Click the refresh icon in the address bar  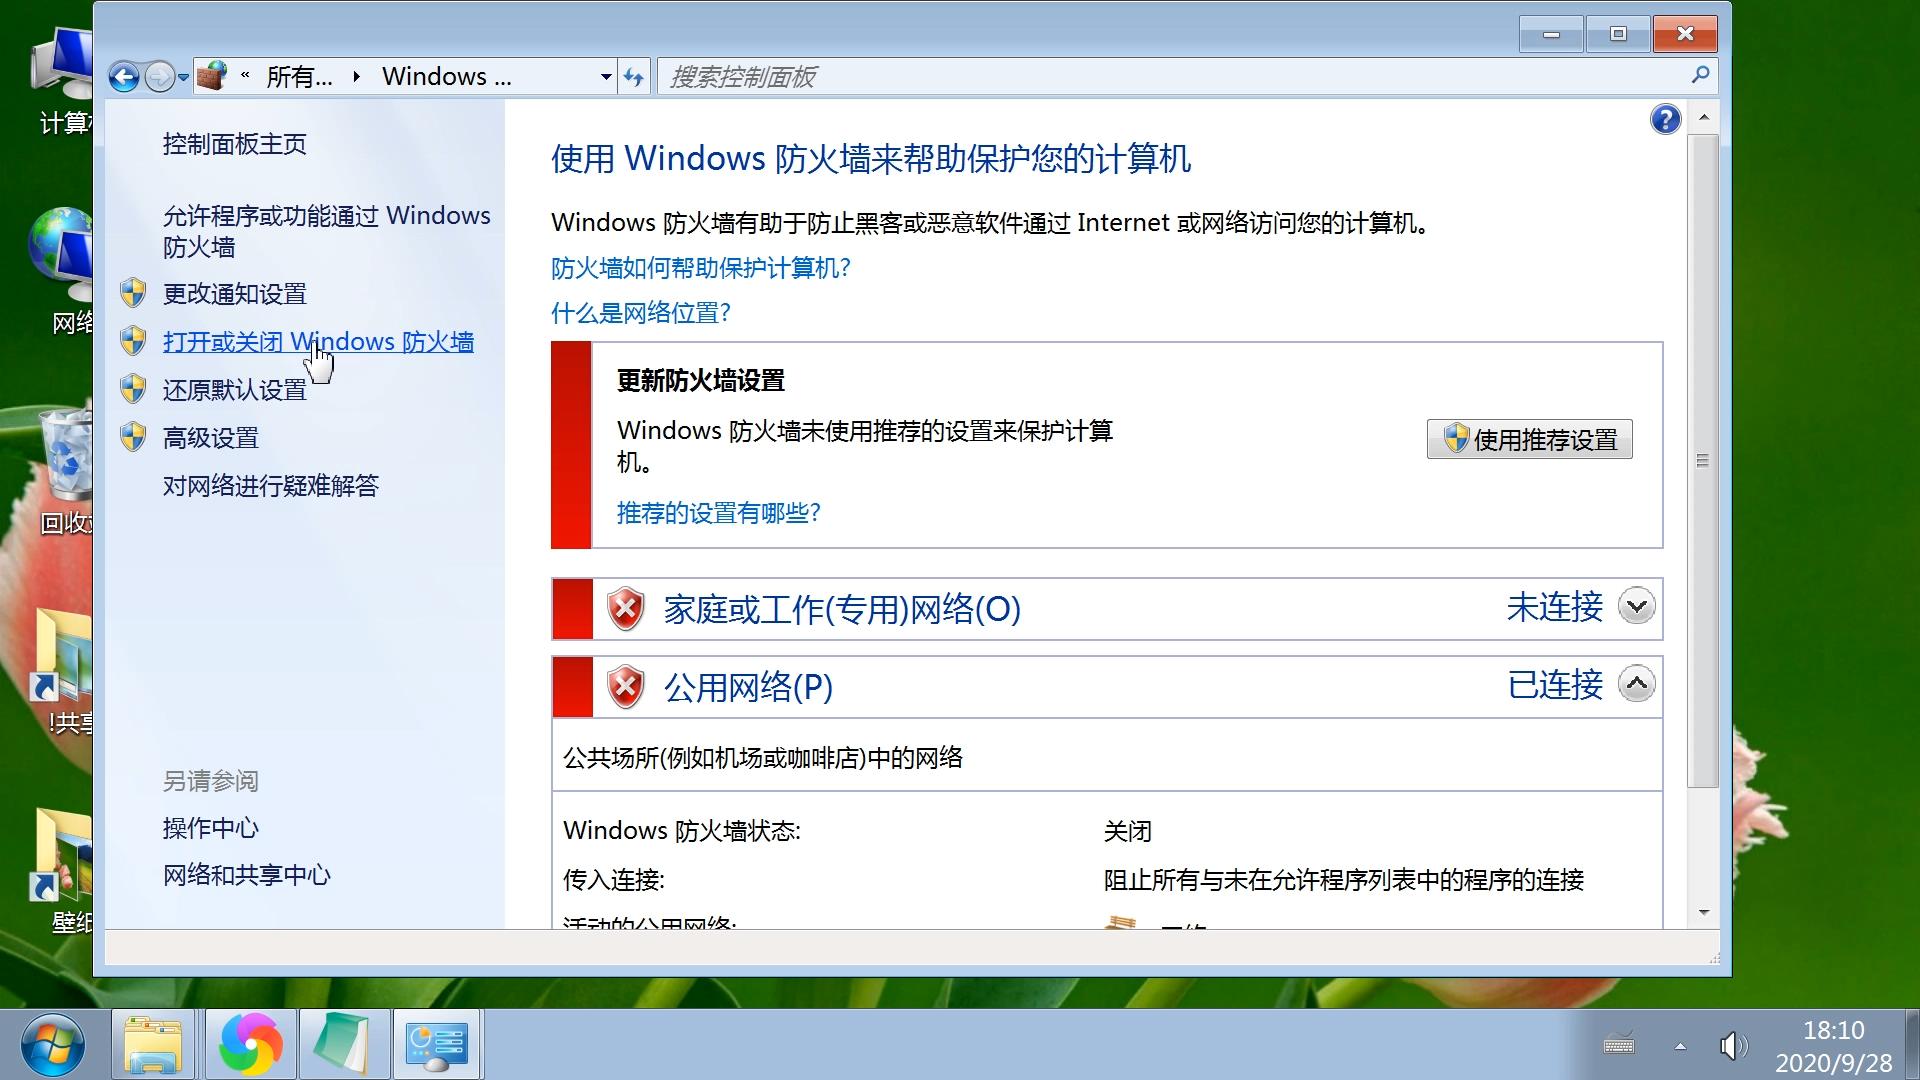click(634, 76)
